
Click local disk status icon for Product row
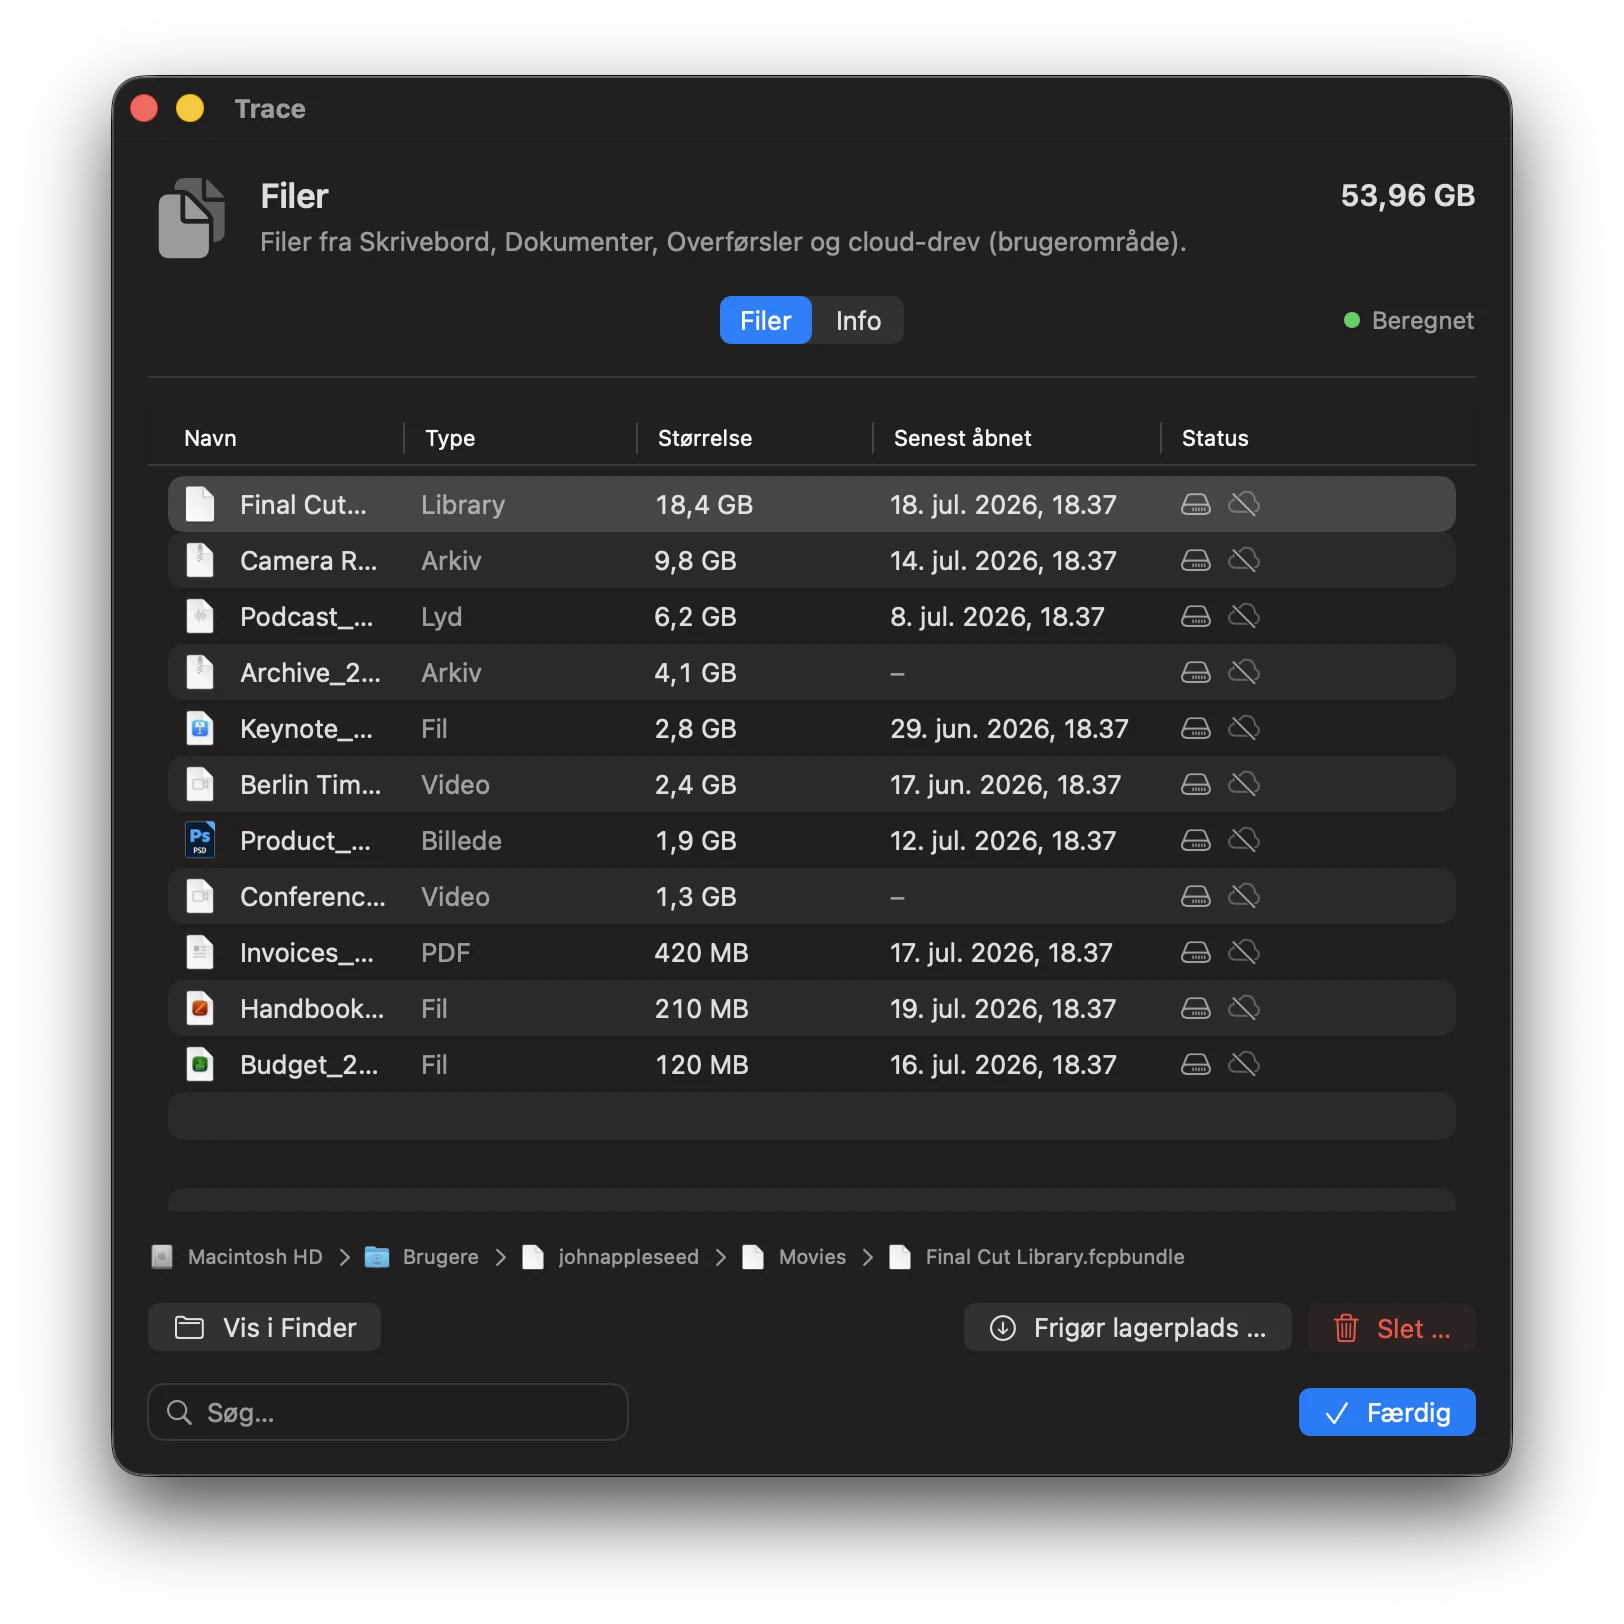[x=1196, y=840]
